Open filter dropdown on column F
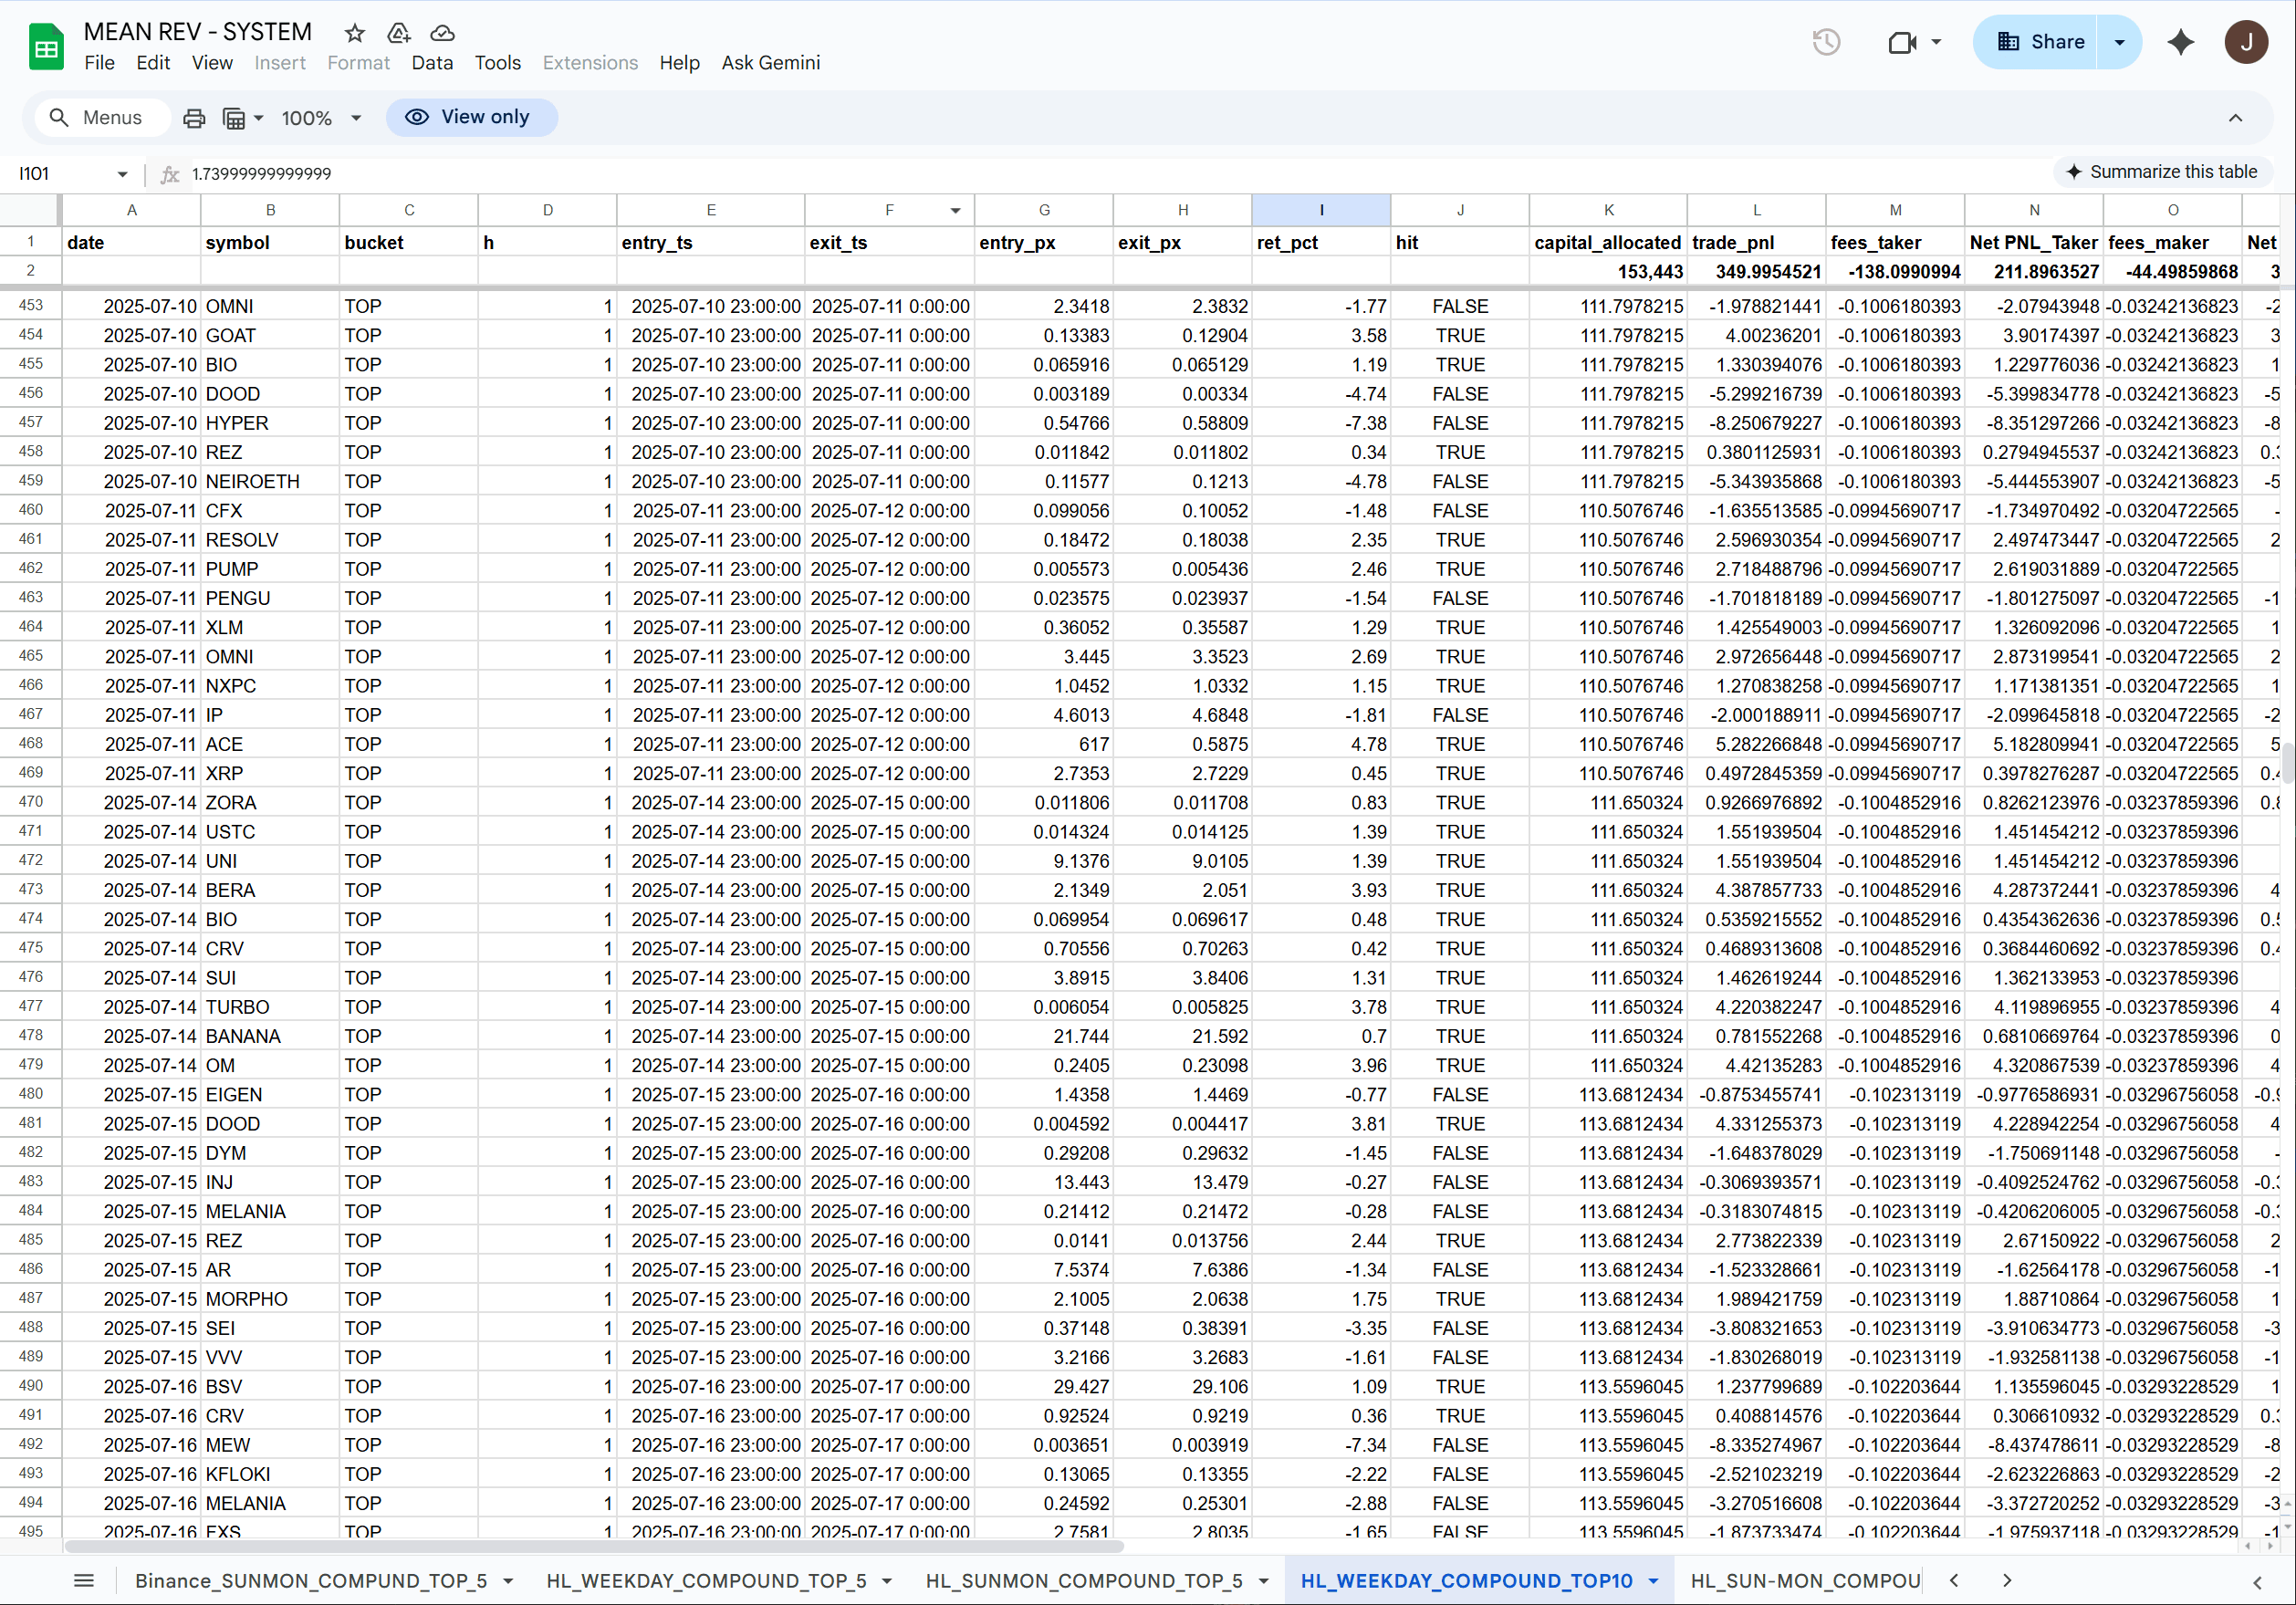The width and height of the screenshot is (2296, 1605). pyautogui.click(x=955, y=211)
